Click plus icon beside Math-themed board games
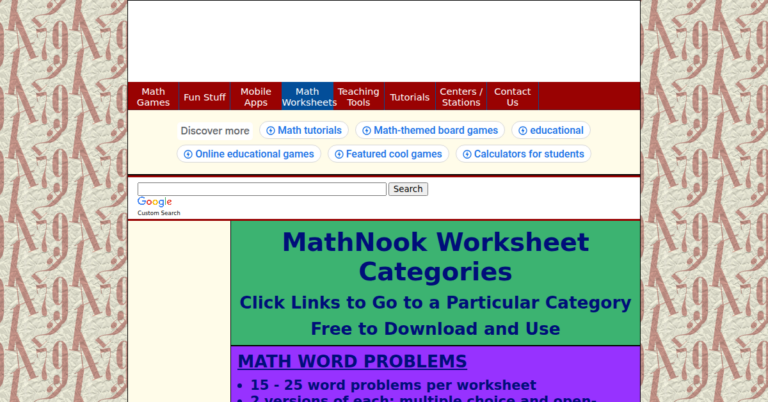This screenshot has width=768, height=402. coord(366,131)
